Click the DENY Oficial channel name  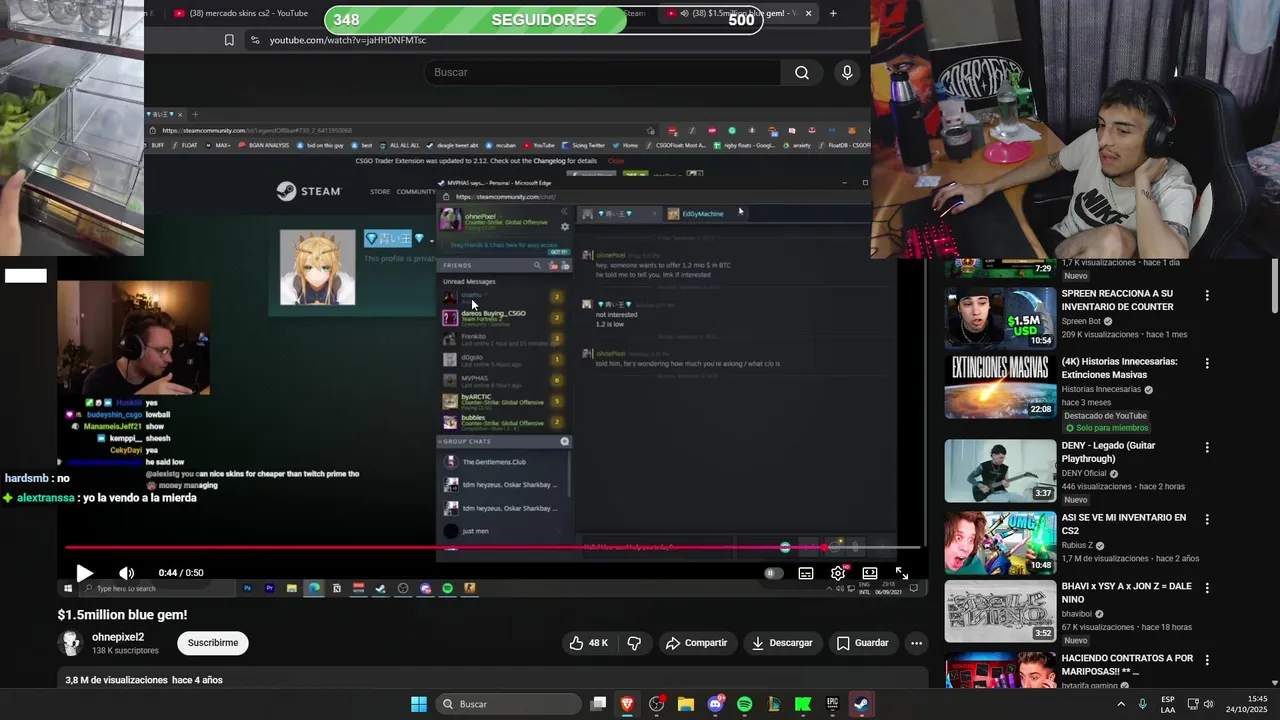[x=1085, y=473]
